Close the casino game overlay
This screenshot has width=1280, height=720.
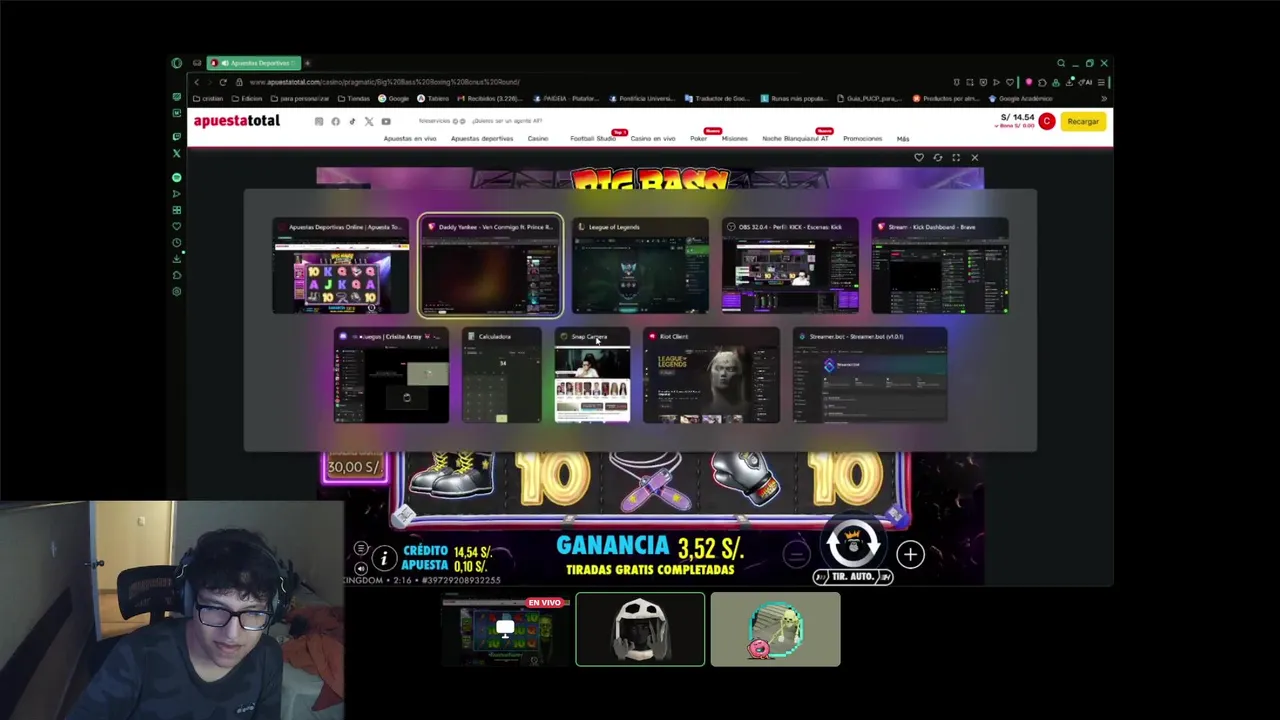975,157
